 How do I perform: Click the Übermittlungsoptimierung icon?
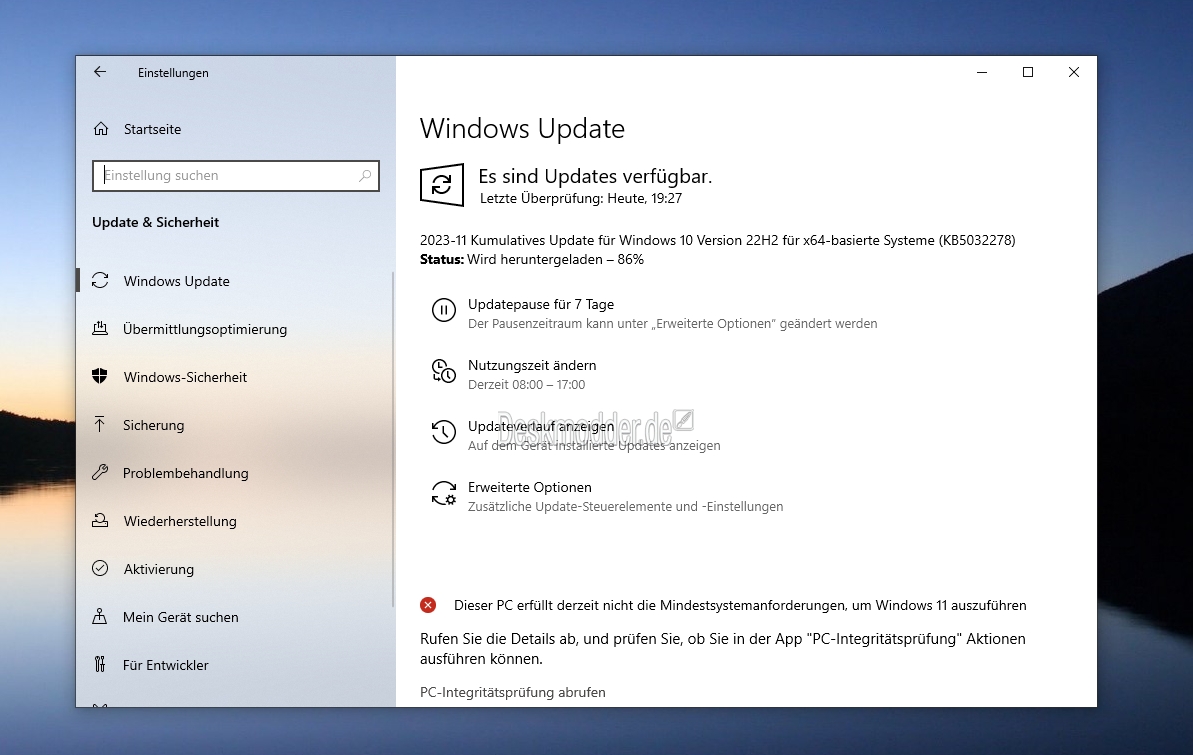point(100,329)
